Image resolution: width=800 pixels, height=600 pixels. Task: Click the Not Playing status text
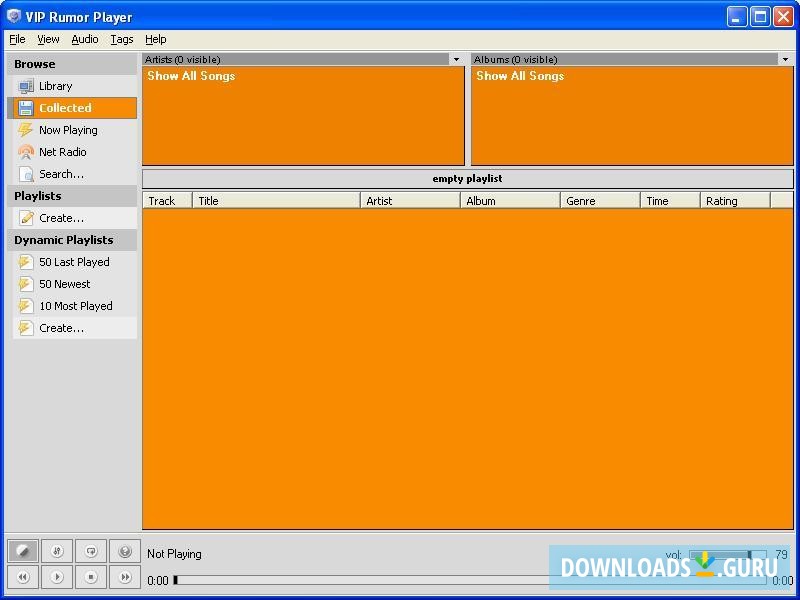coord(174,554)
